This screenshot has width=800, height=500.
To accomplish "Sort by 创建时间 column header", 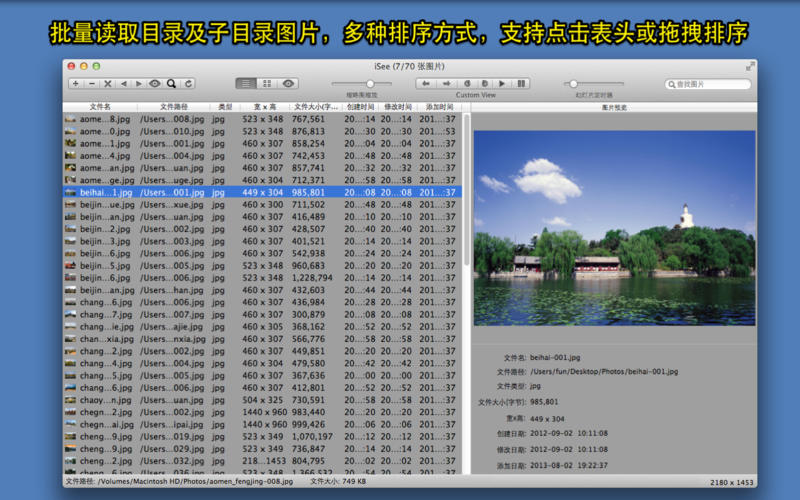I will 360,107.
